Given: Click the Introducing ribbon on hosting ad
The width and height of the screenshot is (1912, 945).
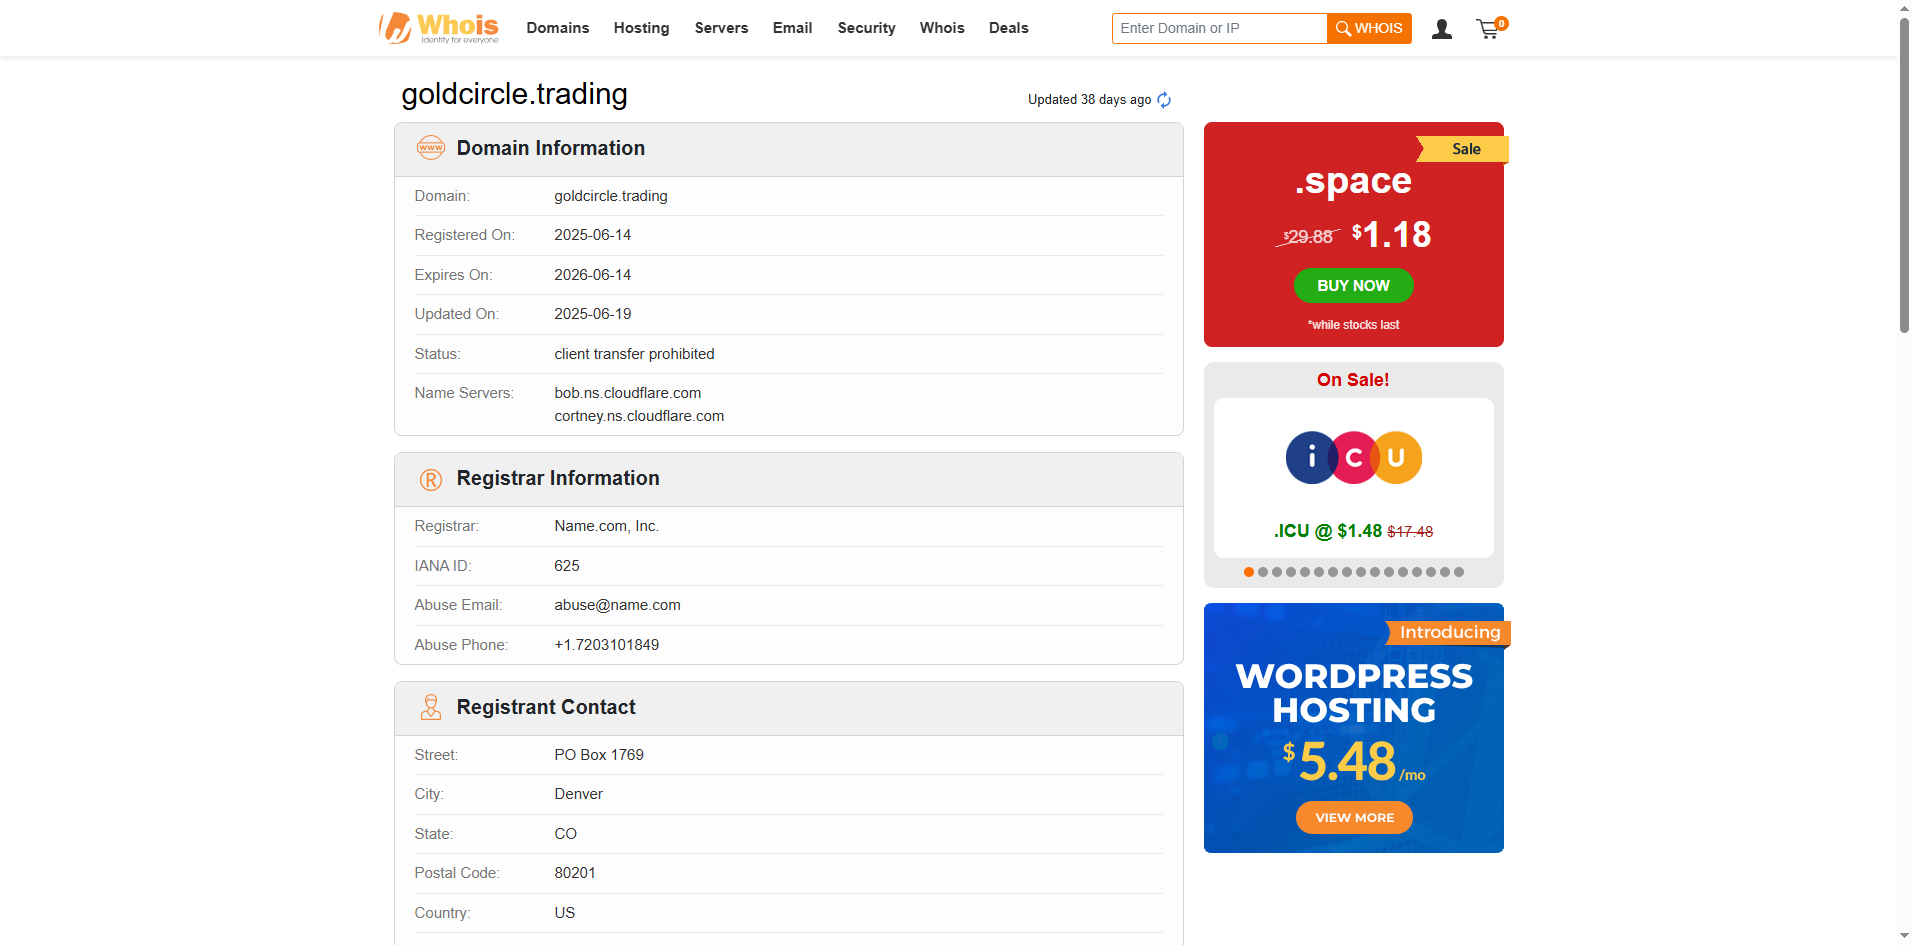Looking at the screenshot, I should 1449,633.
